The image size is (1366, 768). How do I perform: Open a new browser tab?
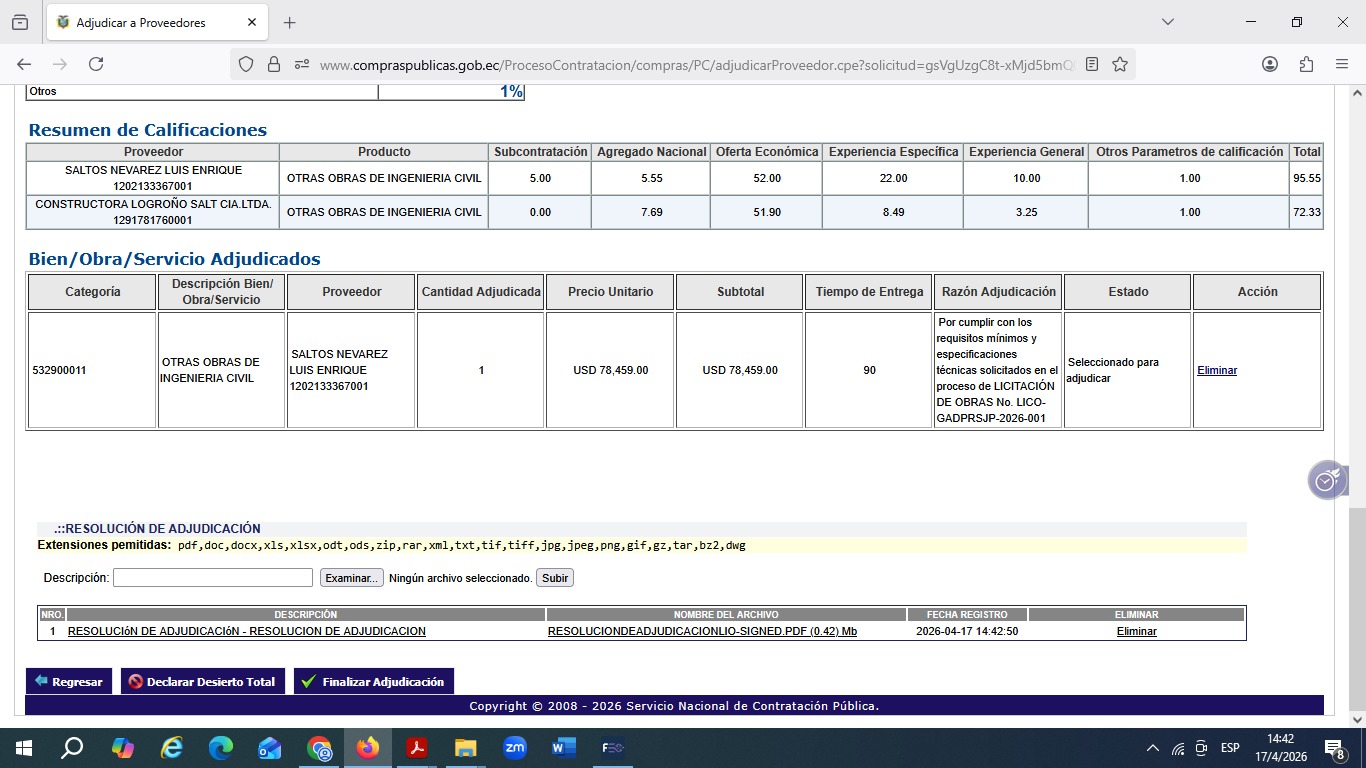coord(290,22)
